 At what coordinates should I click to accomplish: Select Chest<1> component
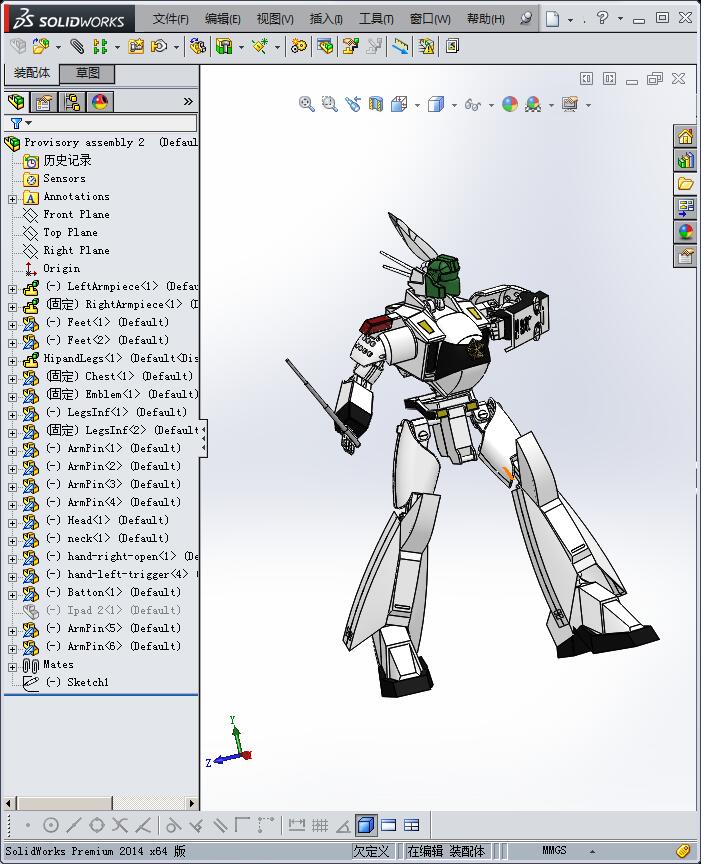(x=120, y=376)
